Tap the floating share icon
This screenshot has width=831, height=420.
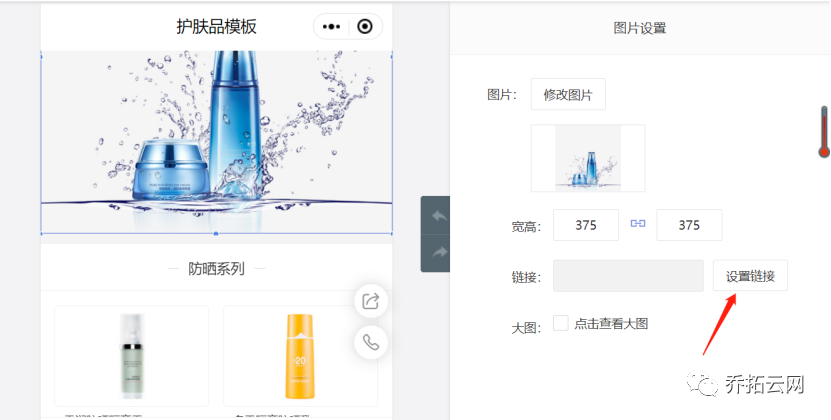pos(370,301)
